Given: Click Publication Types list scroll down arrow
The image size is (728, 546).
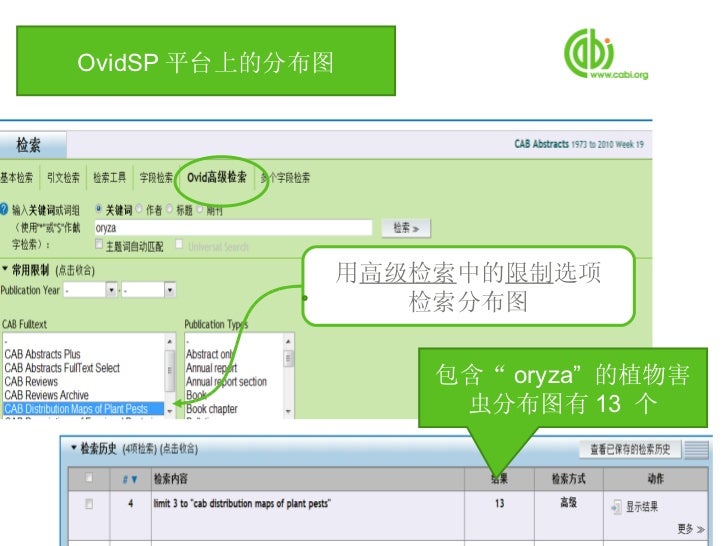Looking at the screenshot, I should [x=288, y=411].
